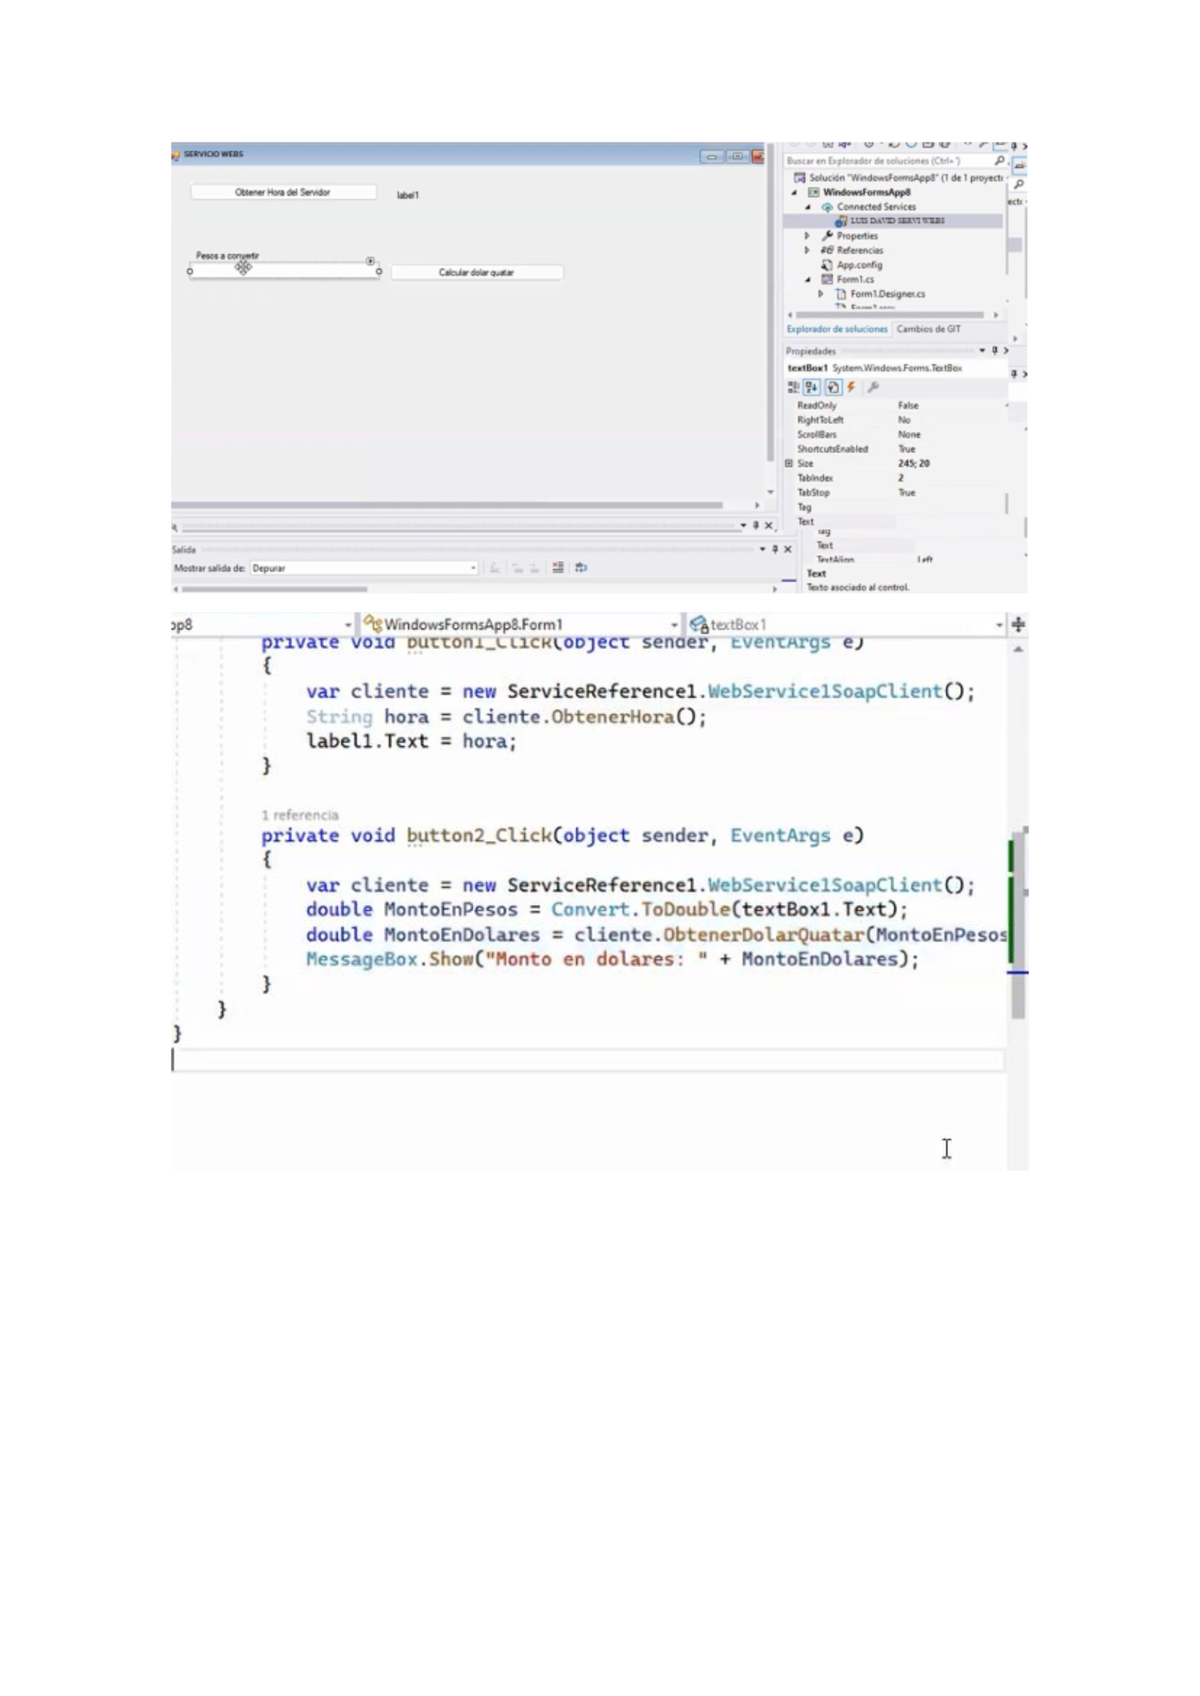Collapse the Connected Services node
This screenshot has height=1696, width=1200.
point(807,207)
